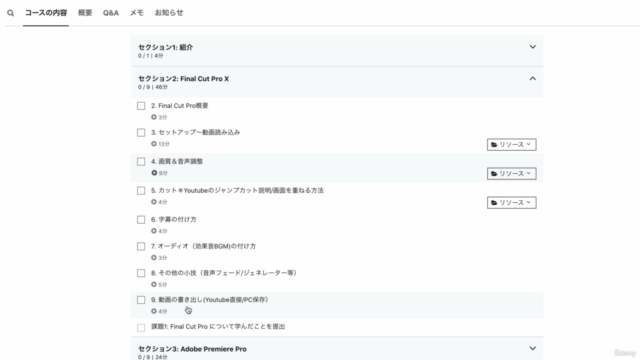This screenshot has height=360, width=640.
Task: Check lecture 9. 動画の書き出し
Action: click(141, 300)
